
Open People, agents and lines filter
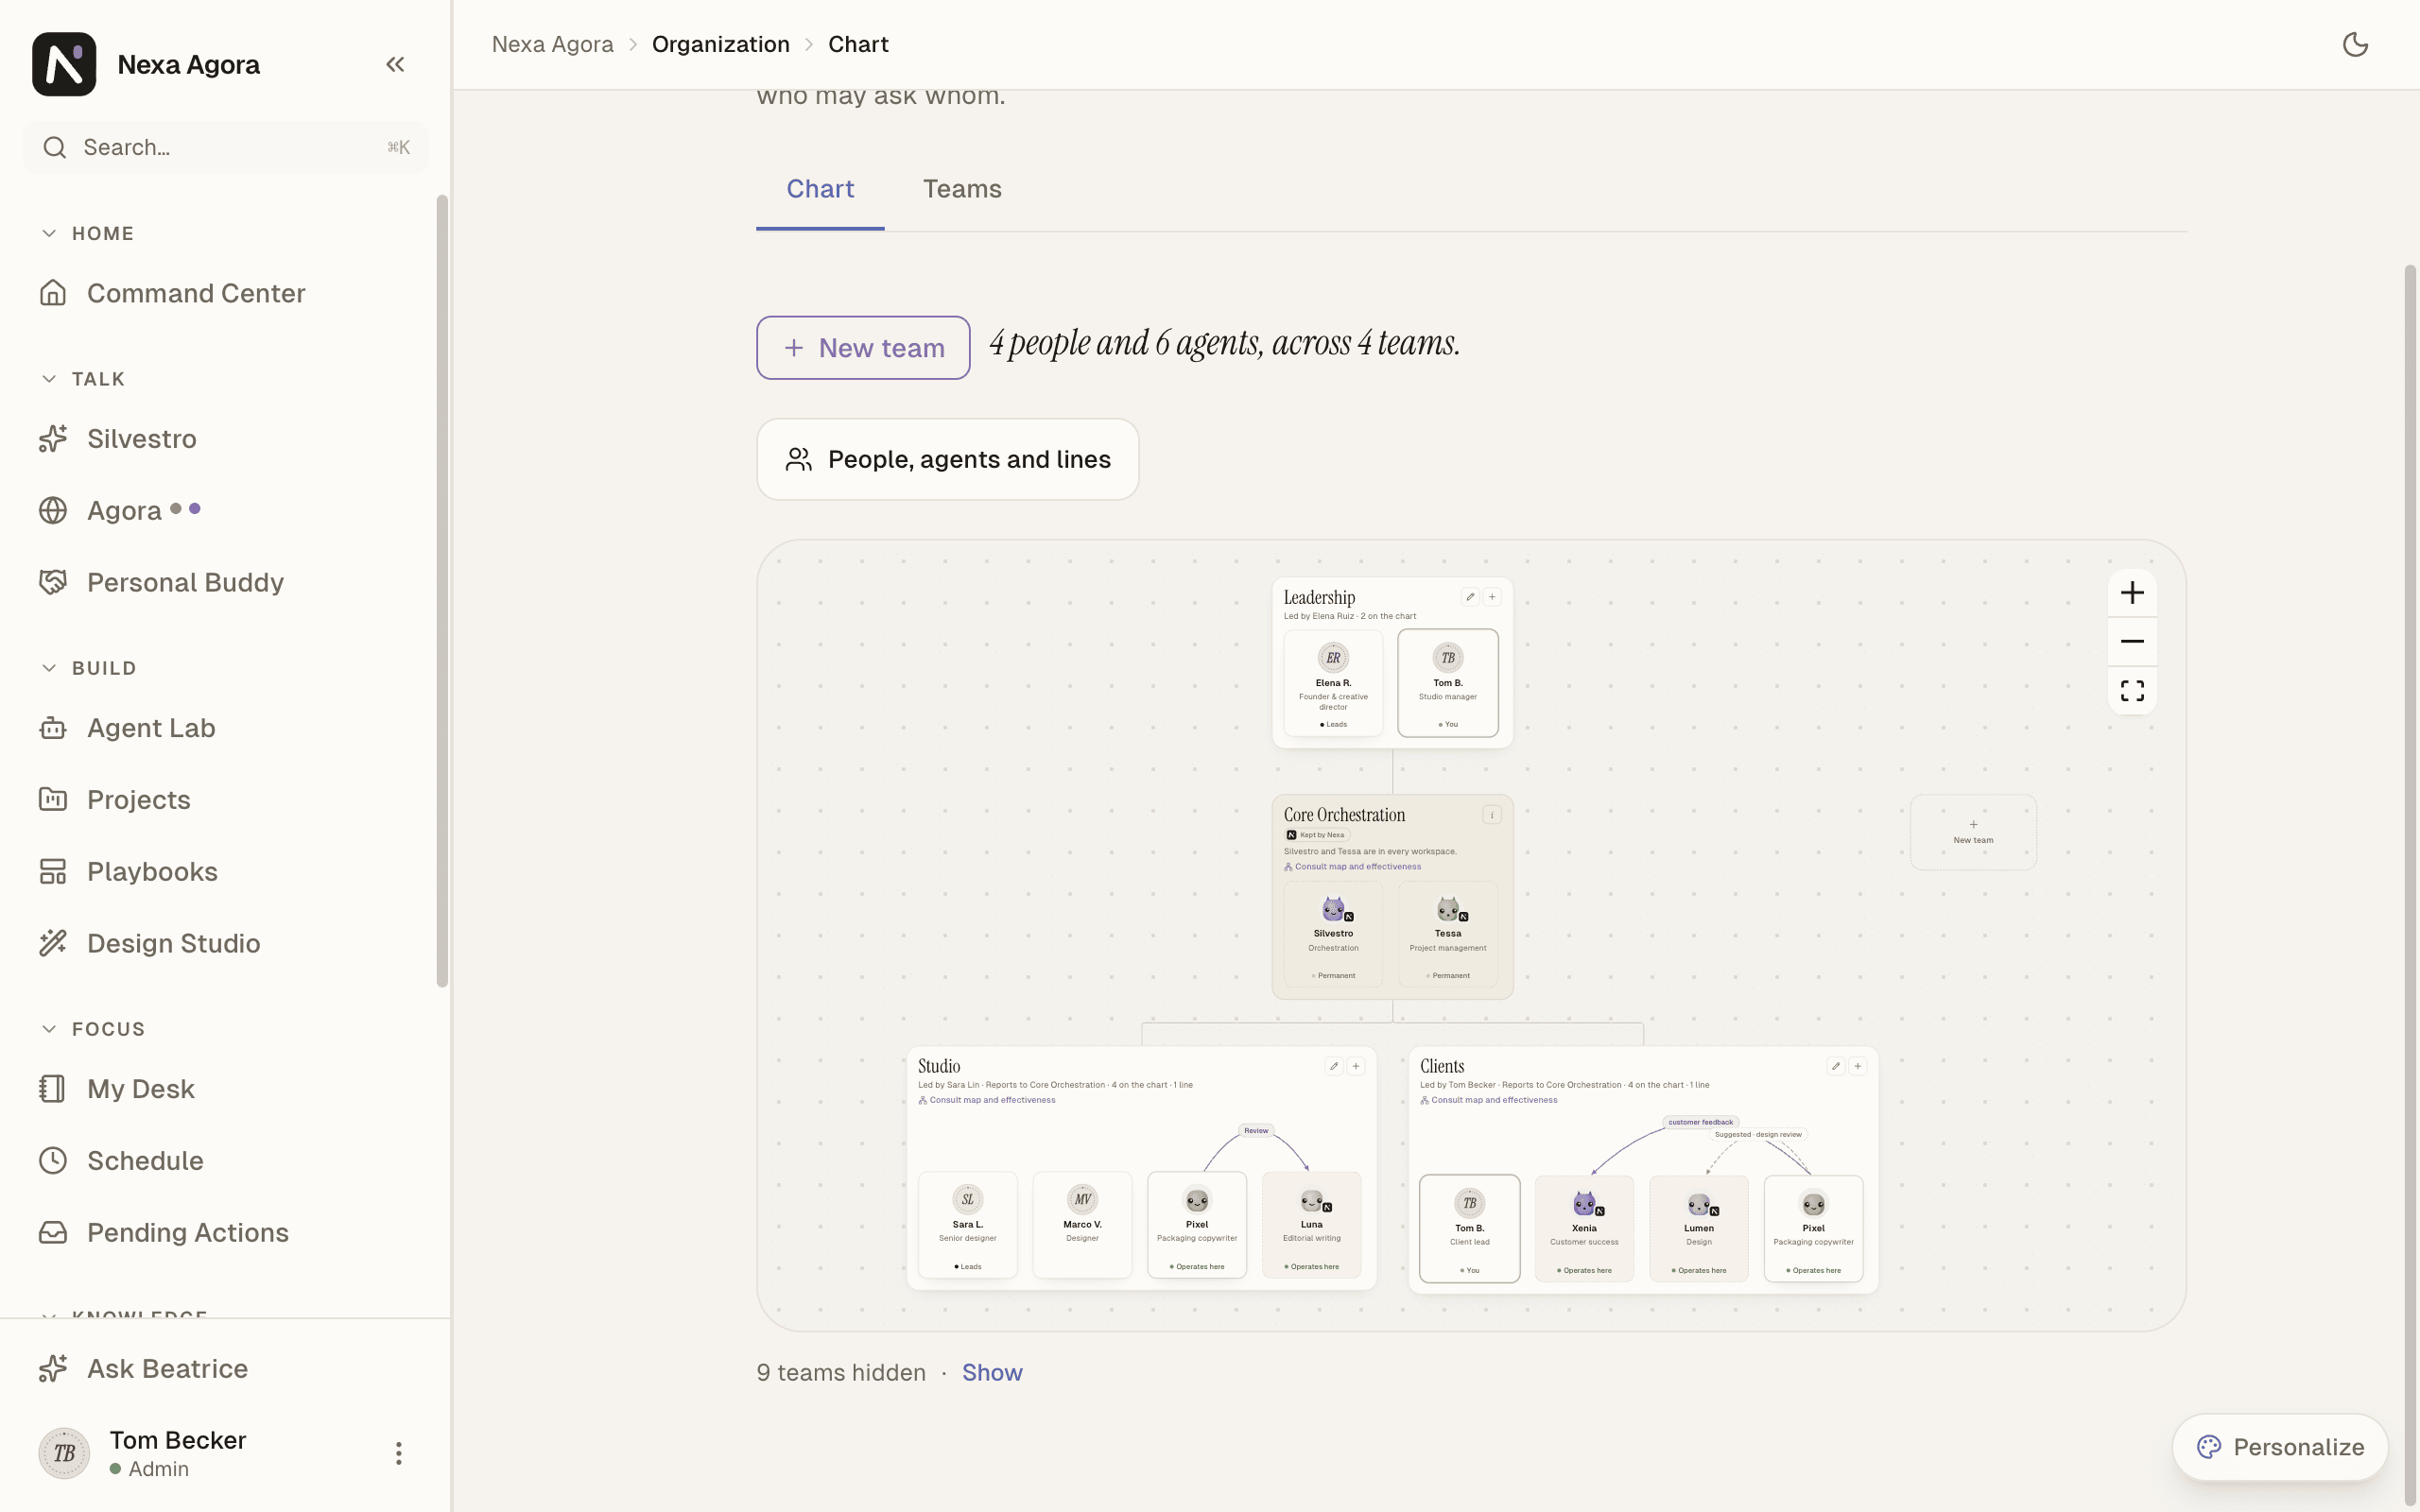tap(948, 459)
